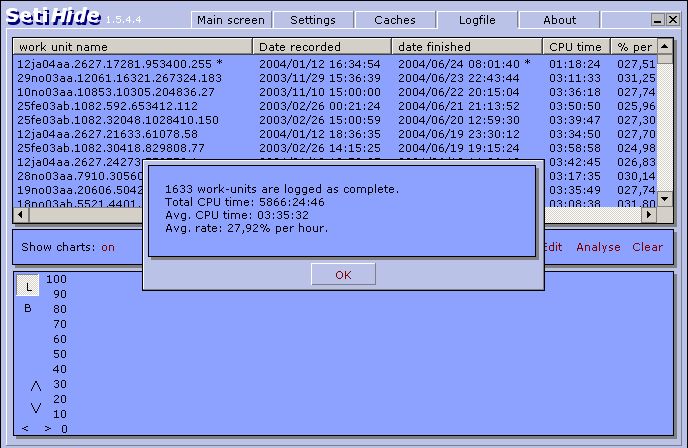This screenshot has width=688, height=448.
Task: Click CPU time value 03:35:49
Action: (x=574, y=190)
